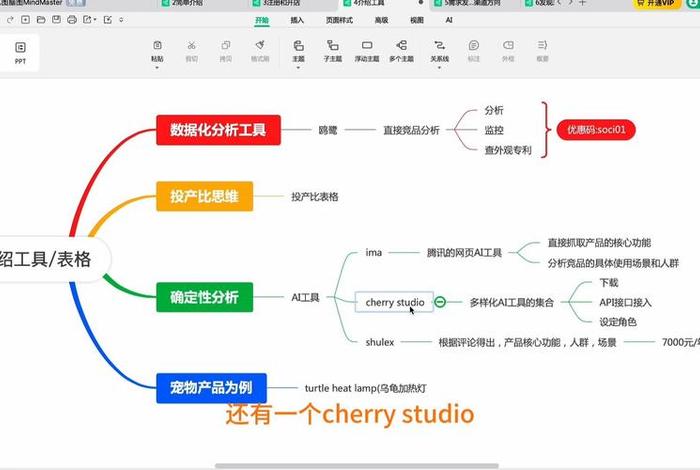This screenshot has height=470, width=700.
Task: Add a new document tab with plus
Action: tap(582, 3)
